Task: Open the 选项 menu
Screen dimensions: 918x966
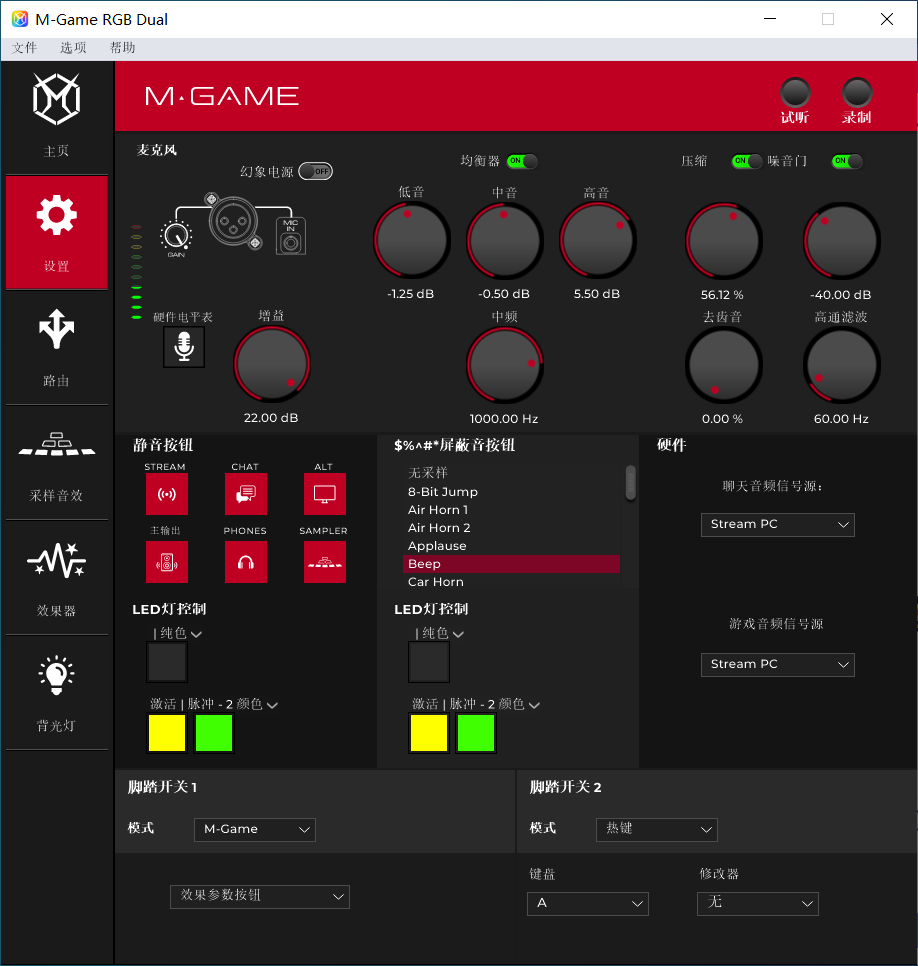Action: tap(73, 48)
